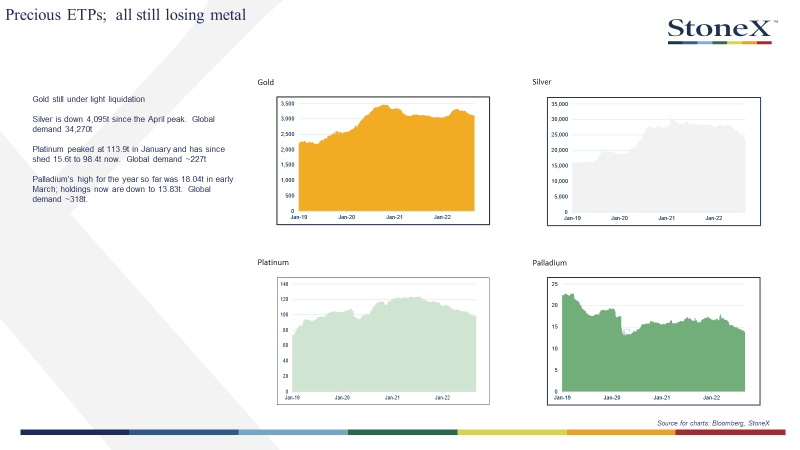
Task: Click the 'Palladium' chart label
Action: (x=549, y=263)
